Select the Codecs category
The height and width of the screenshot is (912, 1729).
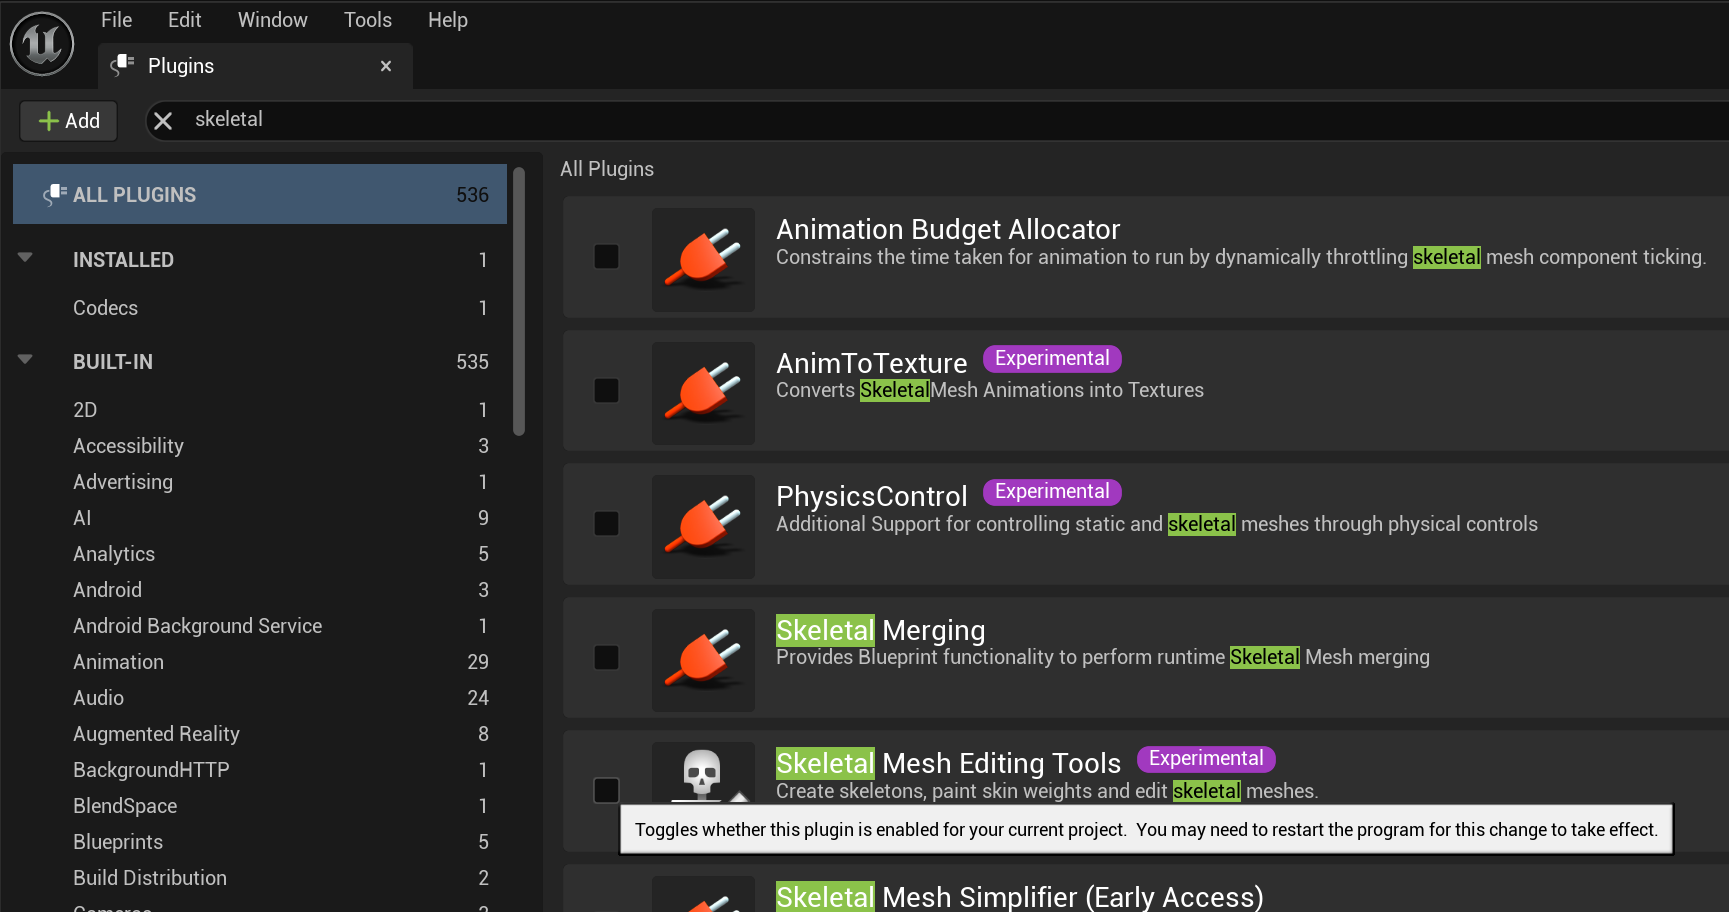coord(260,308)
